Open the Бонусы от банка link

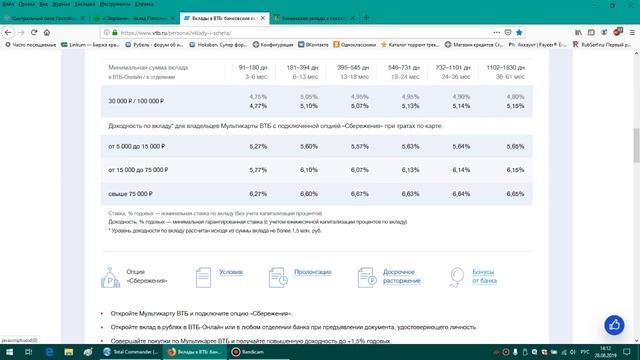pyautogui.click(x=484, y=276)
